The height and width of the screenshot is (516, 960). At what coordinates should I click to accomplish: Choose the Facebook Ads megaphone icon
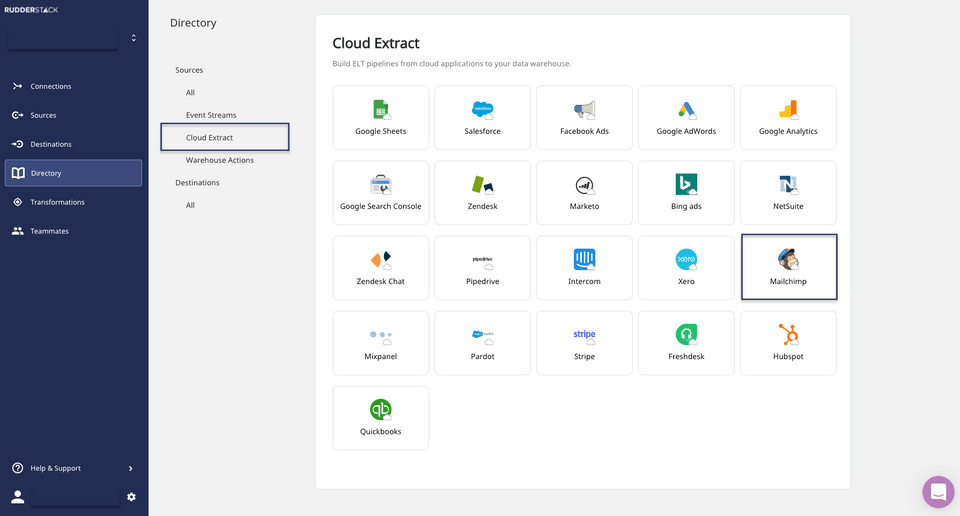(584, 110)
